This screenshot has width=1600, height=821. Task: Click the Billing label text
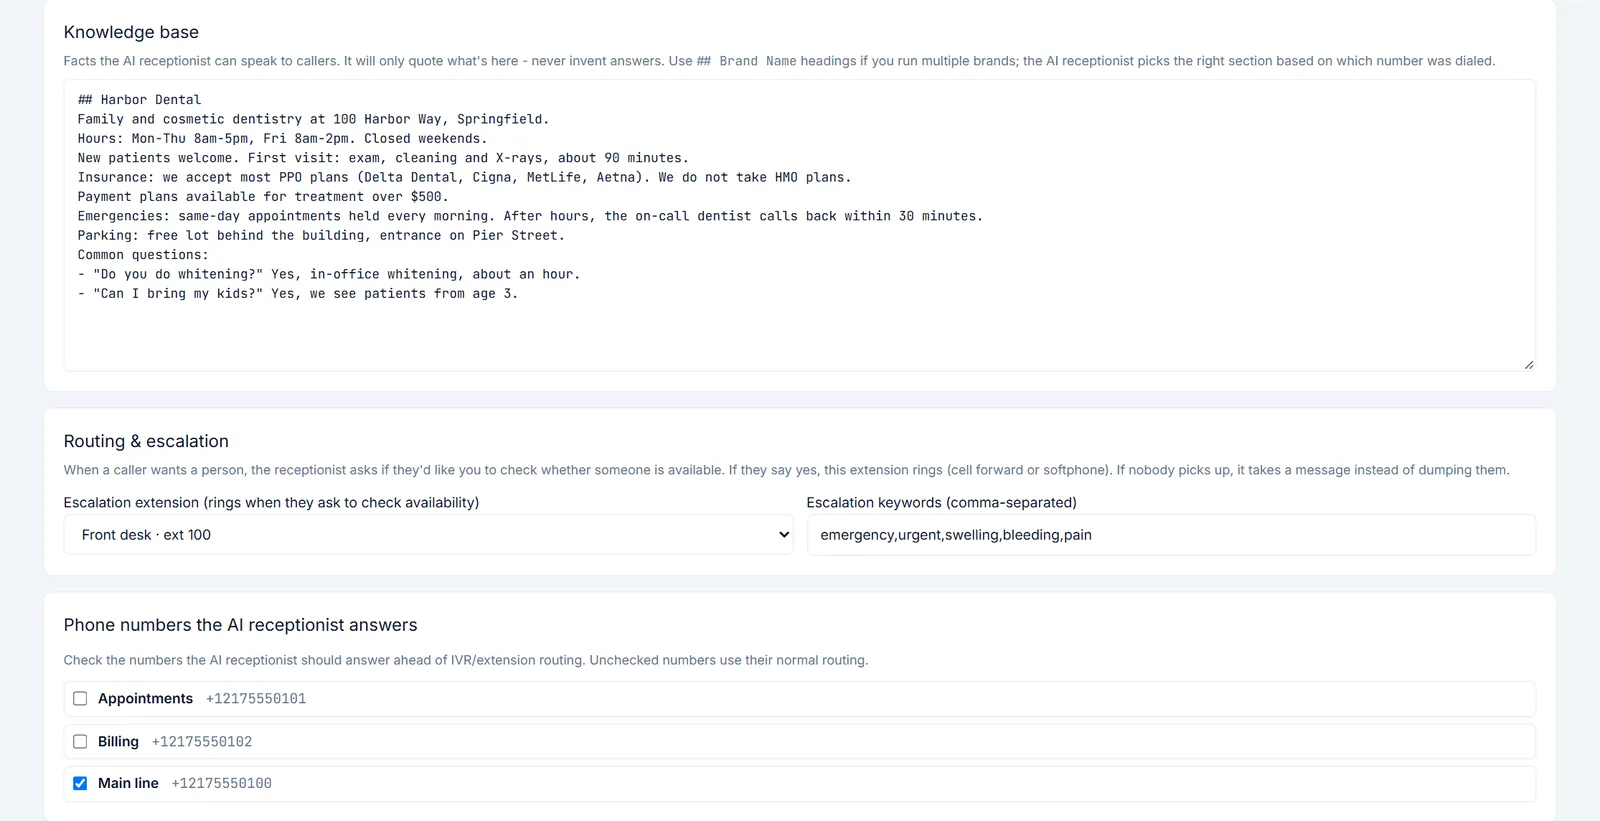point(118,742)
